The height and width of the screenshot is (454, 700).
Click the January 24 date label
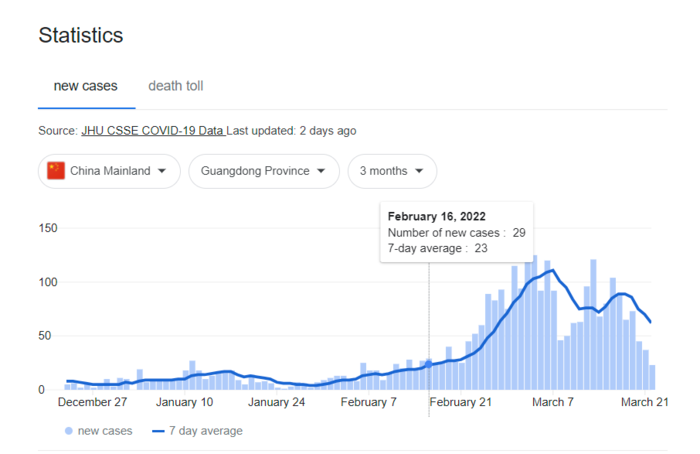point(277,402)
